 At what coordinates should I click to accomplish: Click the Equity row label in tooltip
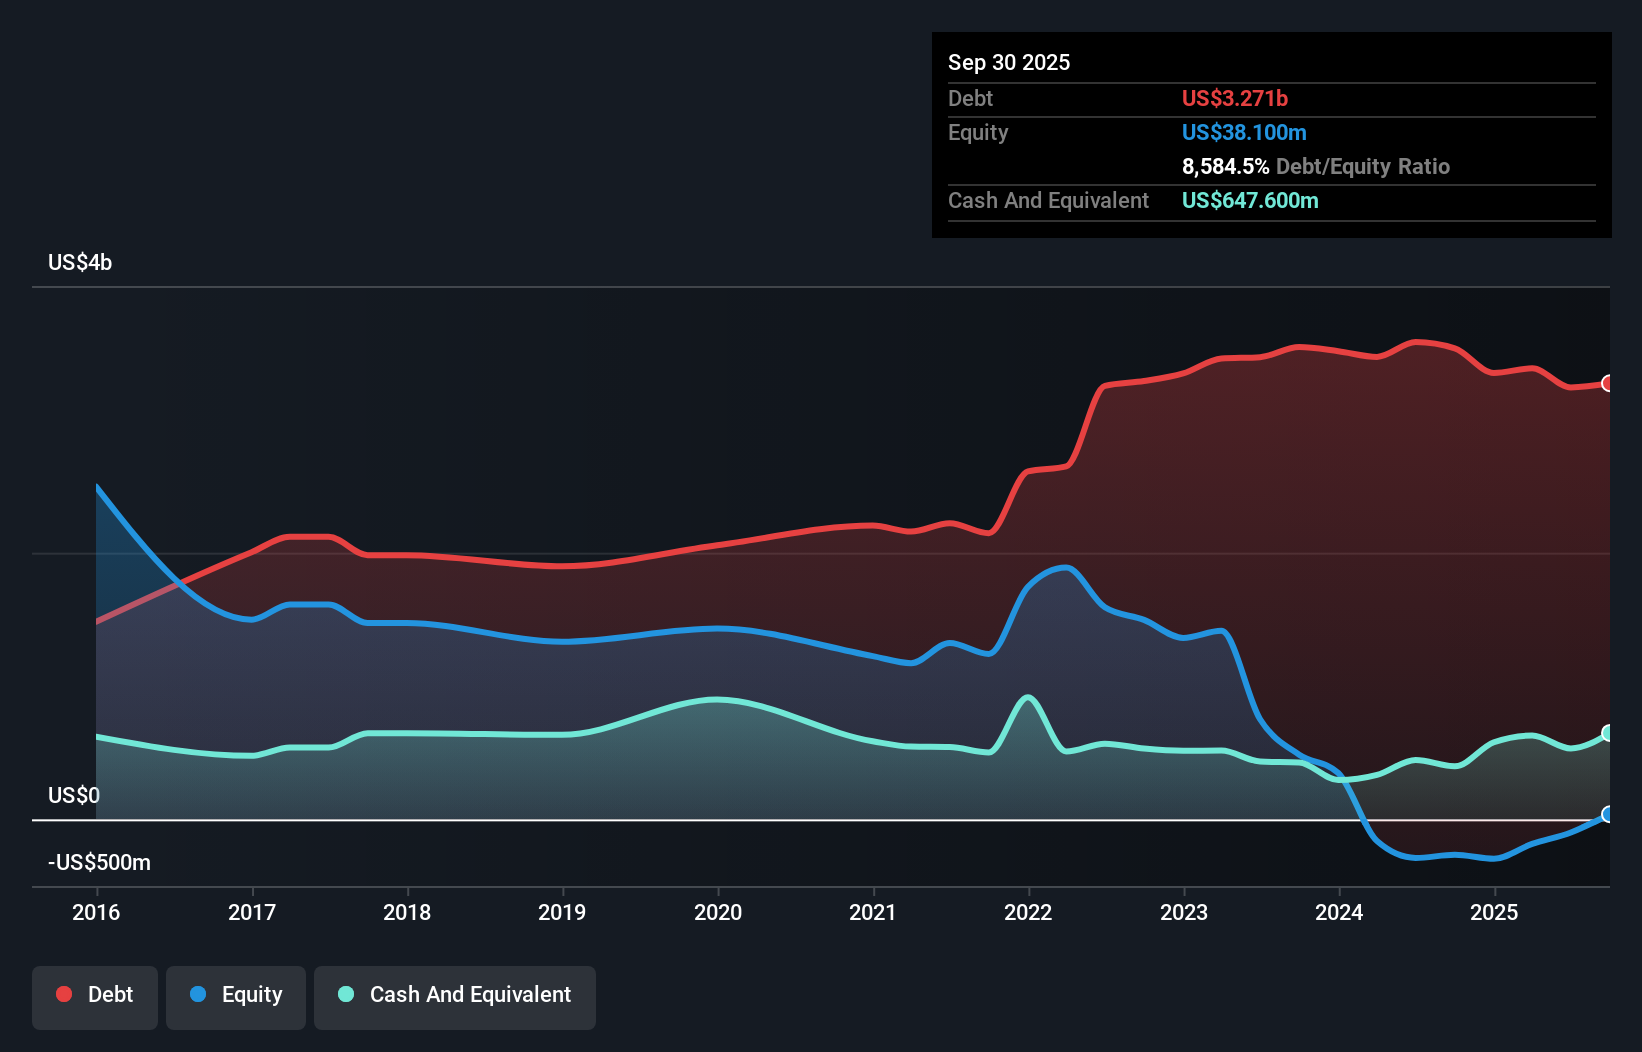click(978, 132)
